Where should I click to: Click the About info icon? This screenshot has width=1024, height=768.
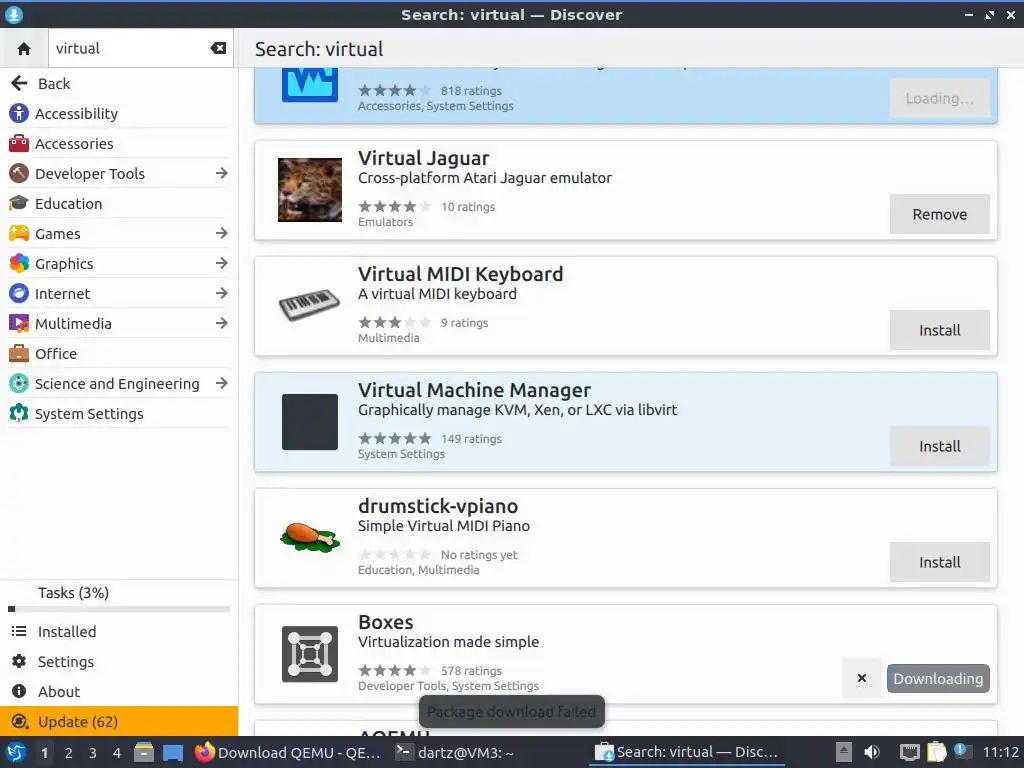[x=19, y=692]
